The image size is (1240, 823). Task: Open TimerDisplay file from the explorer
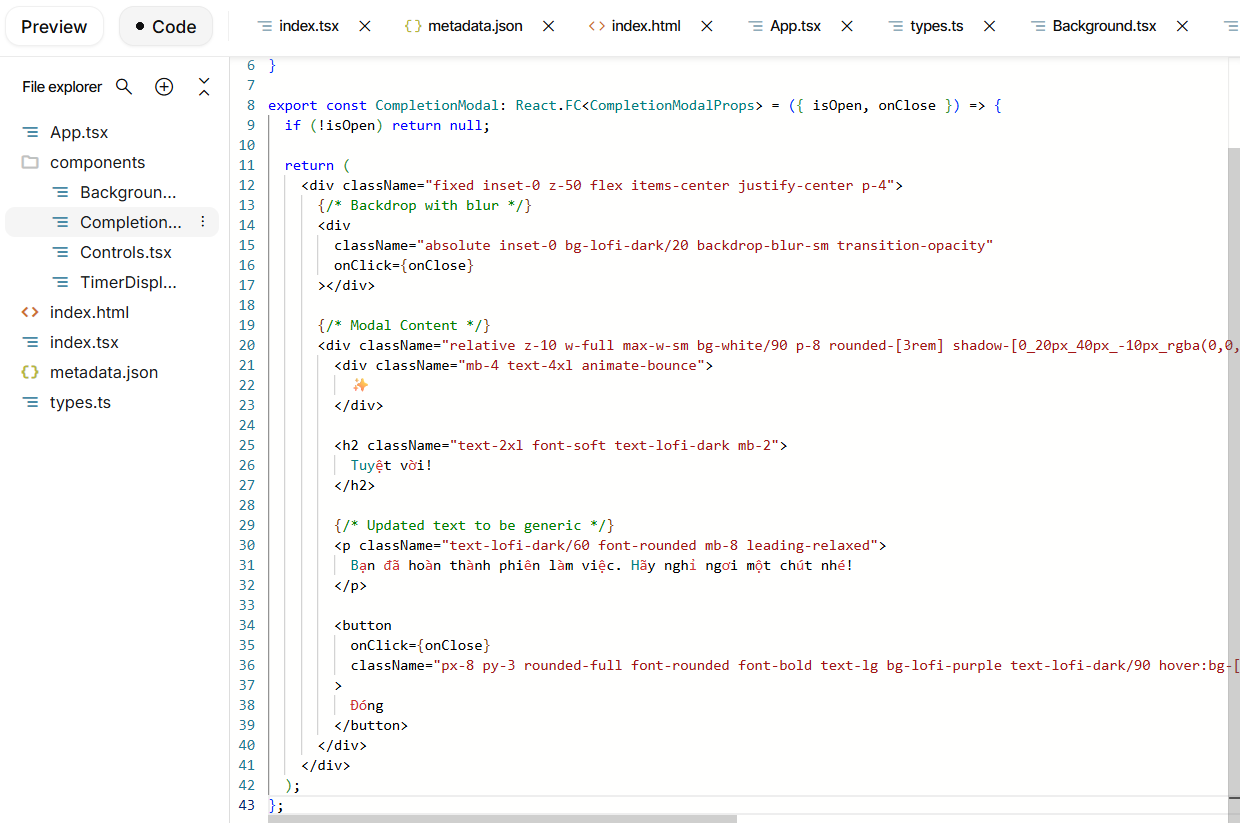click(x=128, y=282)
